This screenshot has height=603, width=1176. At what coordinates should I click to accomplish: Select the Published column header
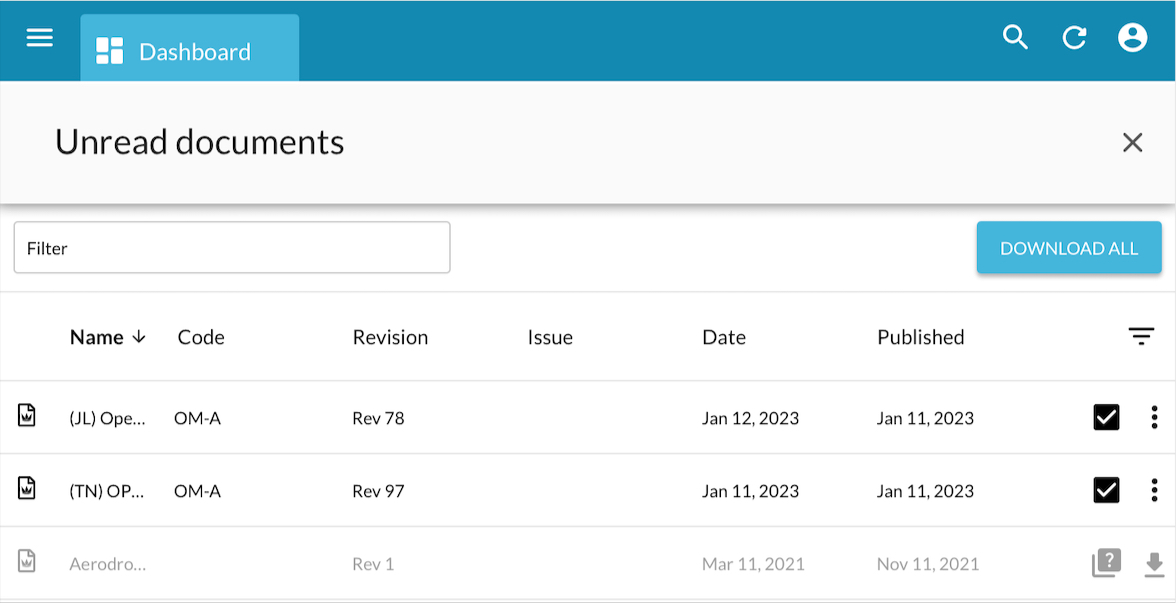920,337
